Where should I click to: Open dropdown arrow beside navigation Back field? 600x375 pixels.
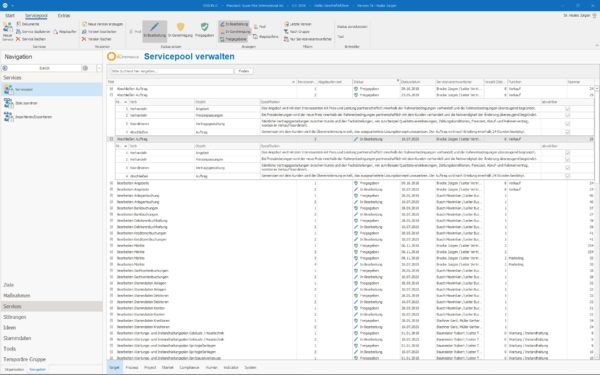click(x=99, y=68)
